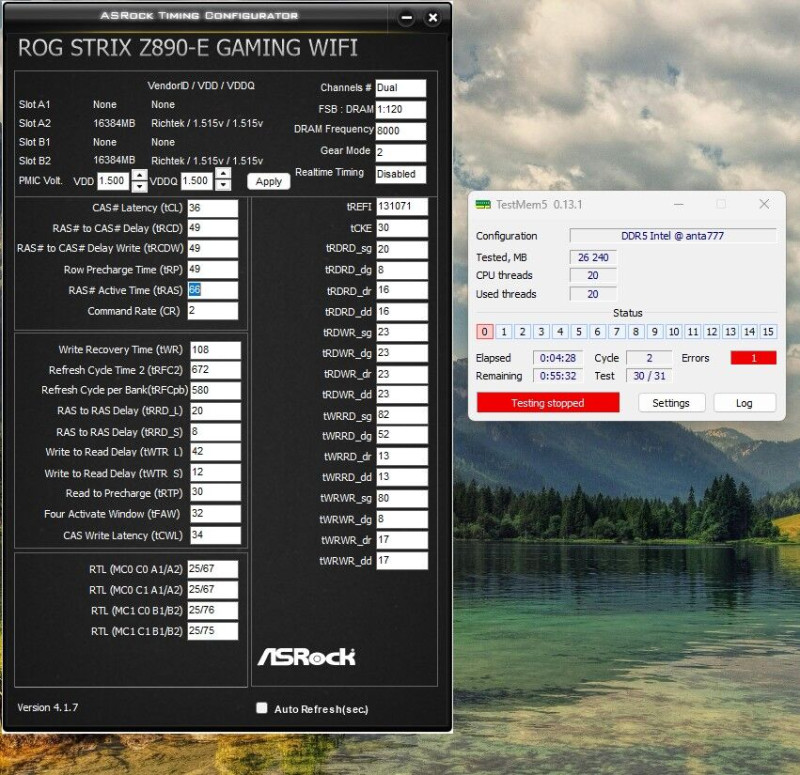Click the TestMem5 memory chip icon
This screenshot has width=800, height=775.
coord(483,205)
